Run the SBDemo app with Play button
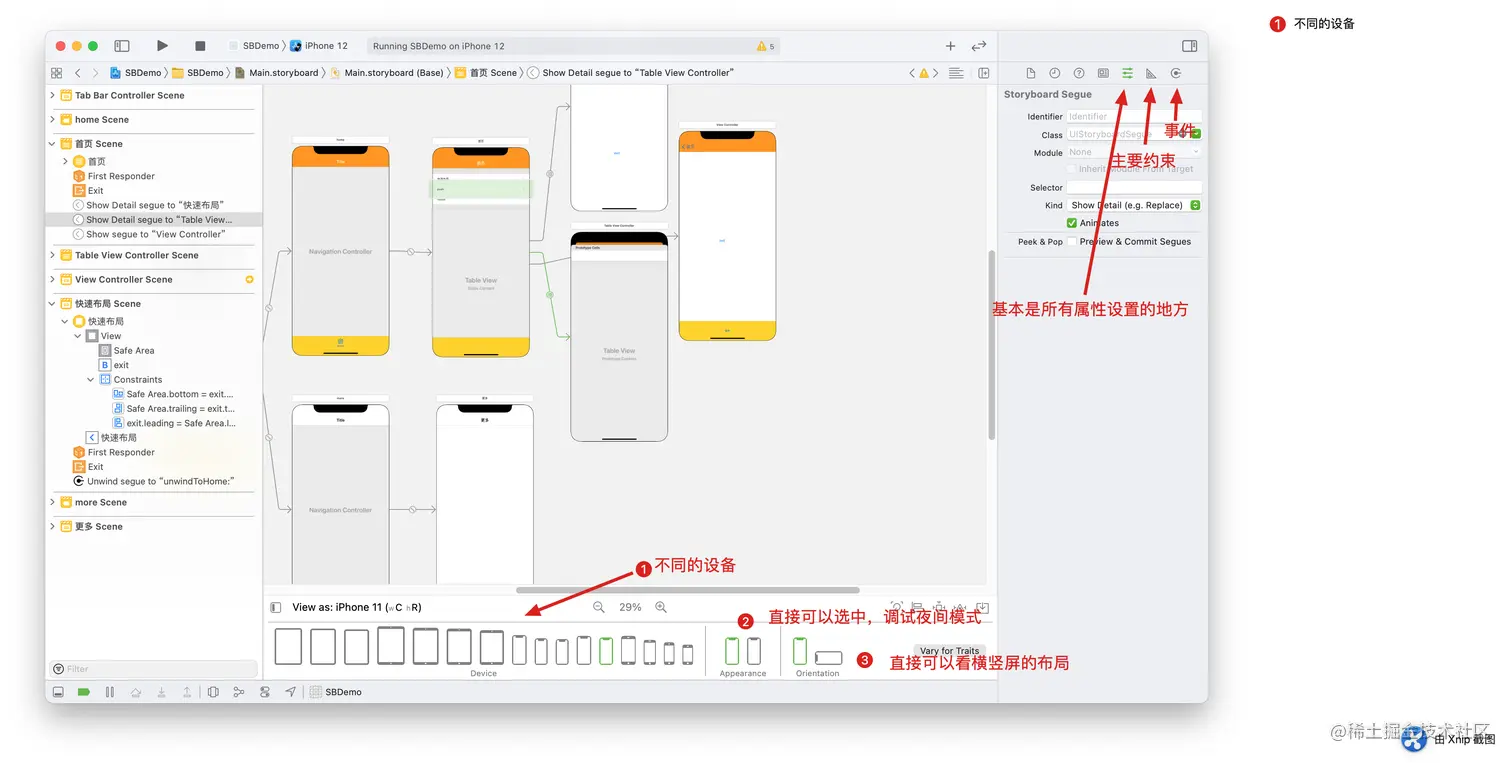 tap(162, 46)
